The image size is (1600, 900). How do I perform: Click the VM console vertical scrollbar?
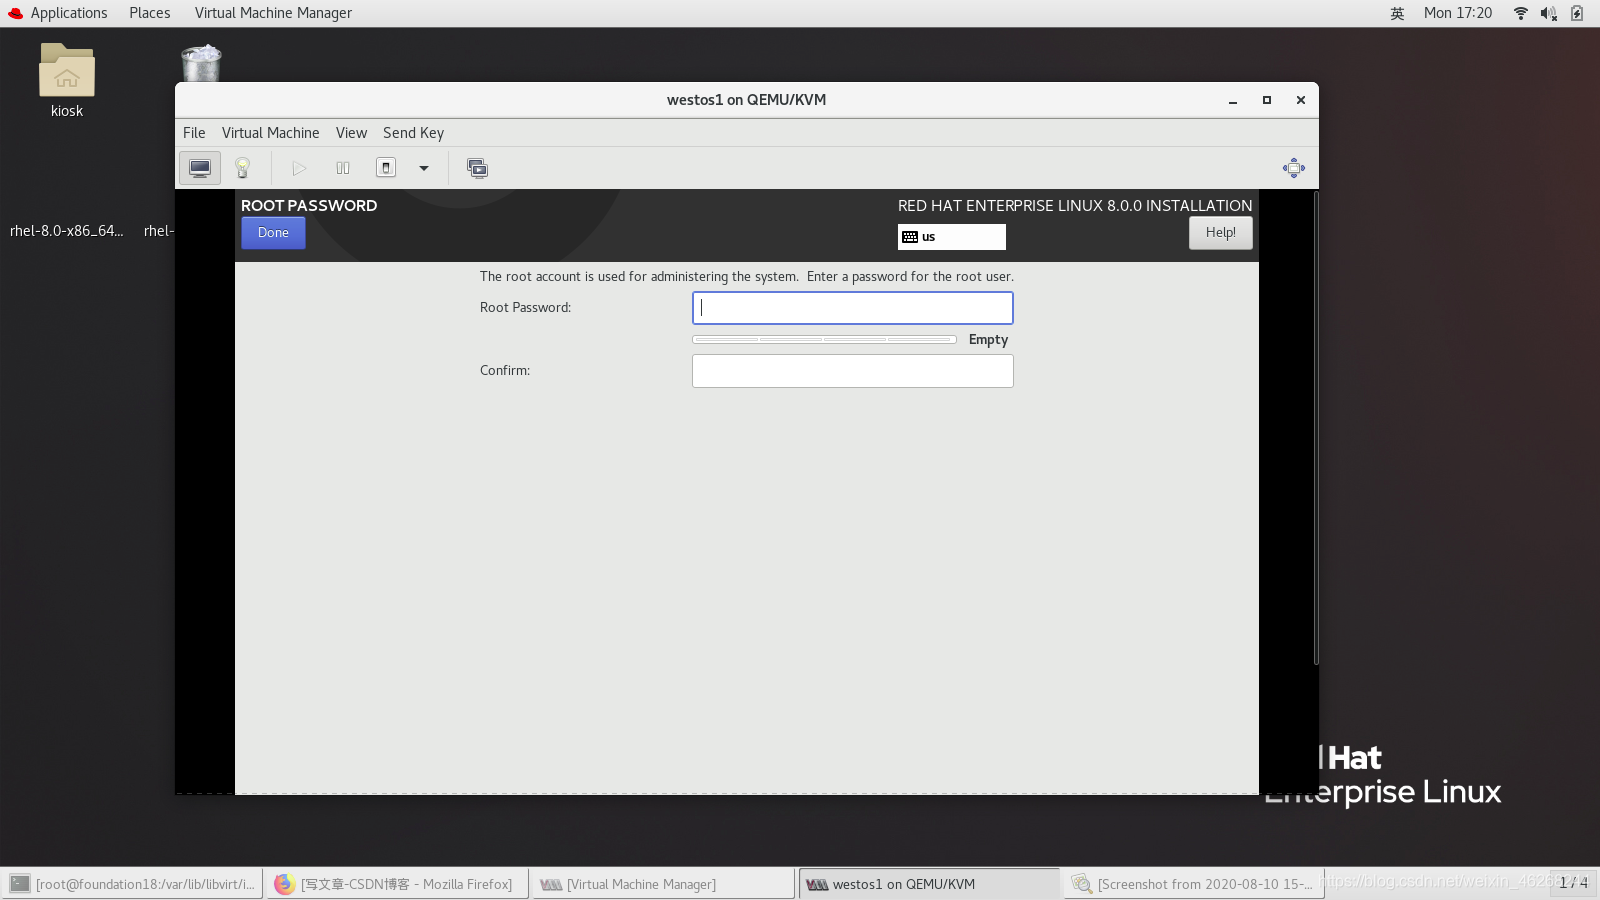(1316, 428)
